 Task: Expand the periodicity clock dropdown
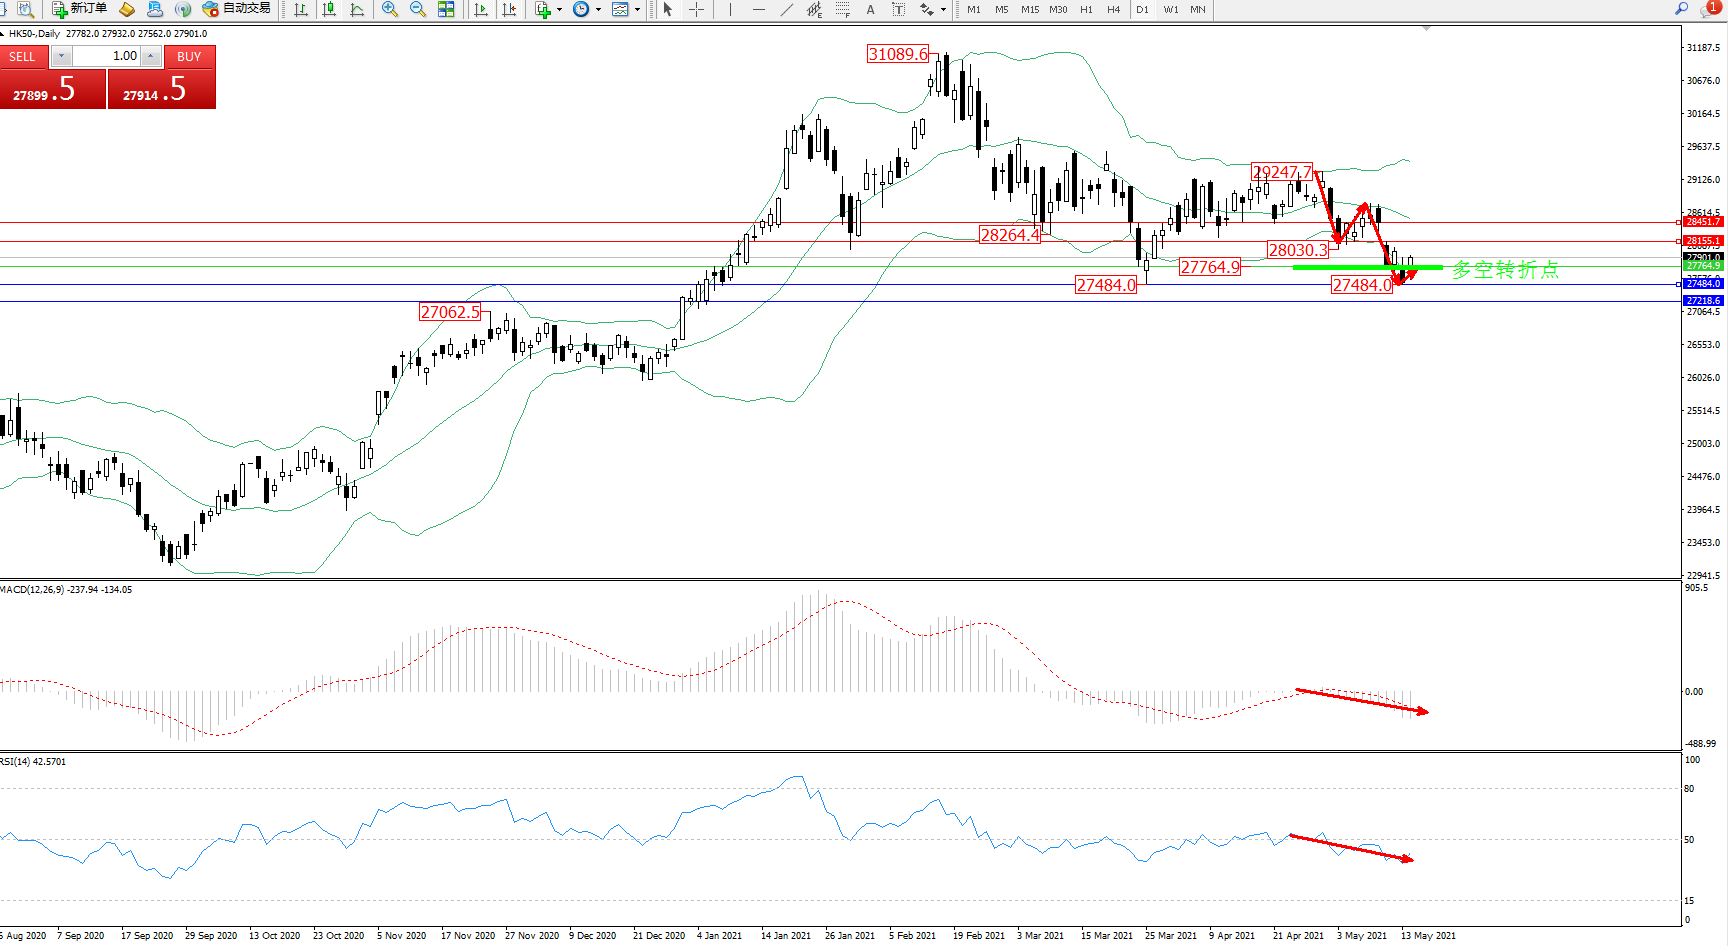pos(598,9)
